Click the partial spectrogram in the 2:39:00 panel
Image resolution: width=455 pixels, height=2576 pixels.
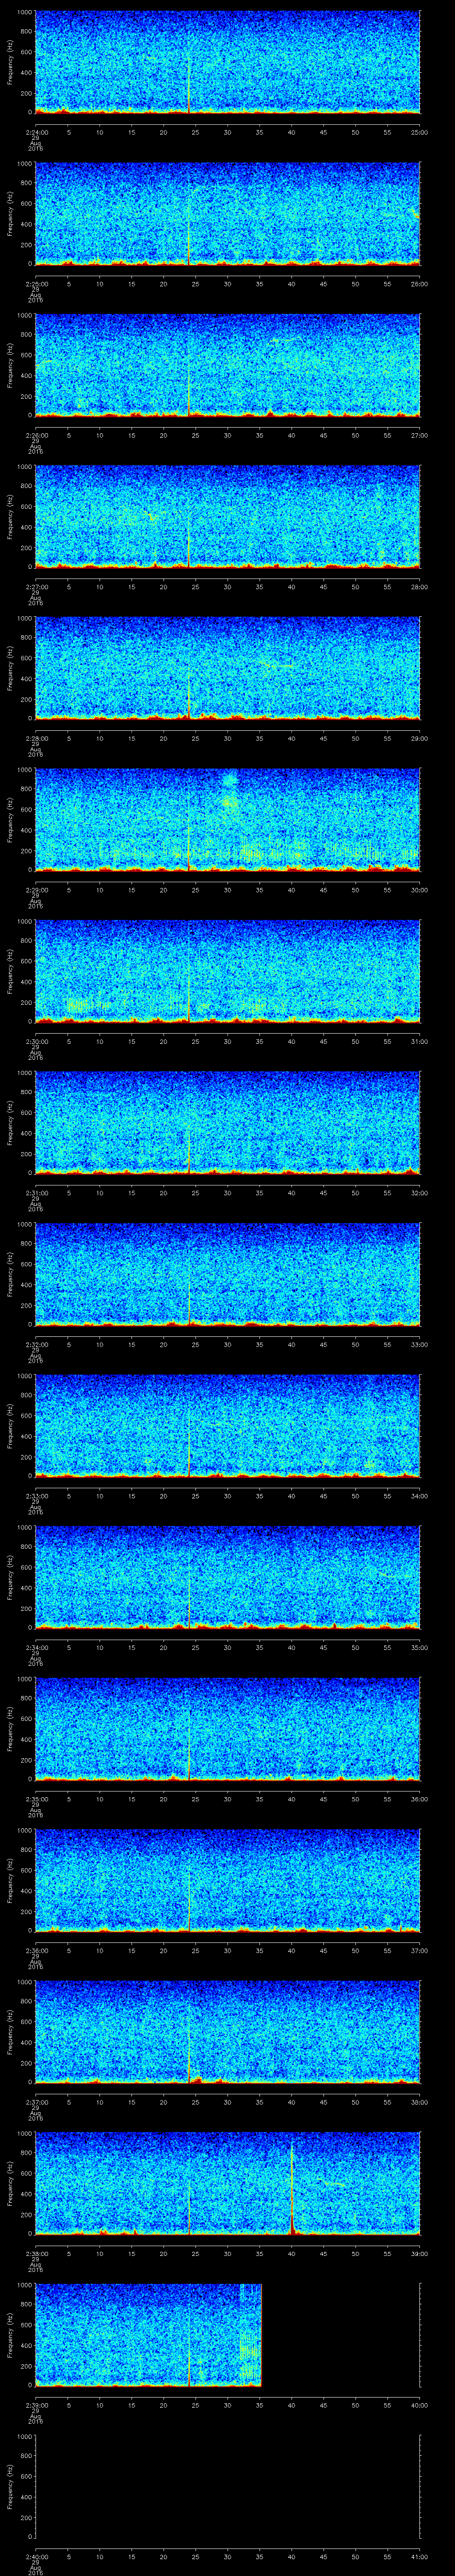pyautogui.click(x=148, y=2335)
